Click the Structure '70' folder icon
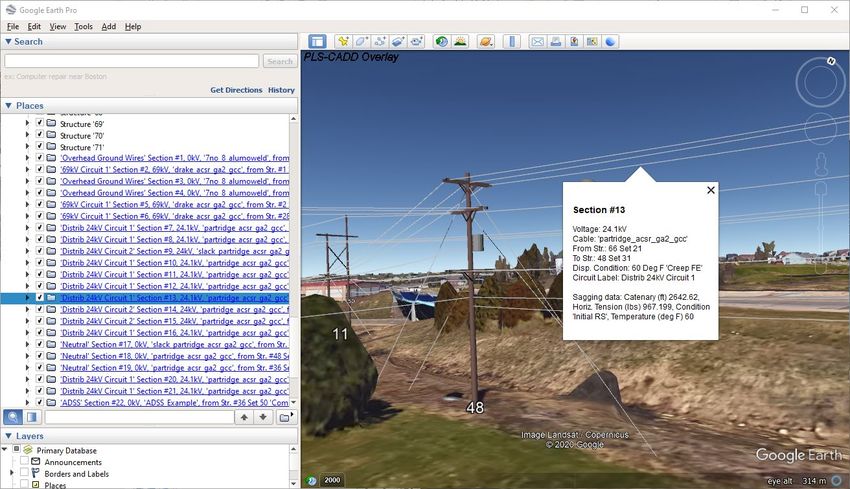 tap(51, 135)
